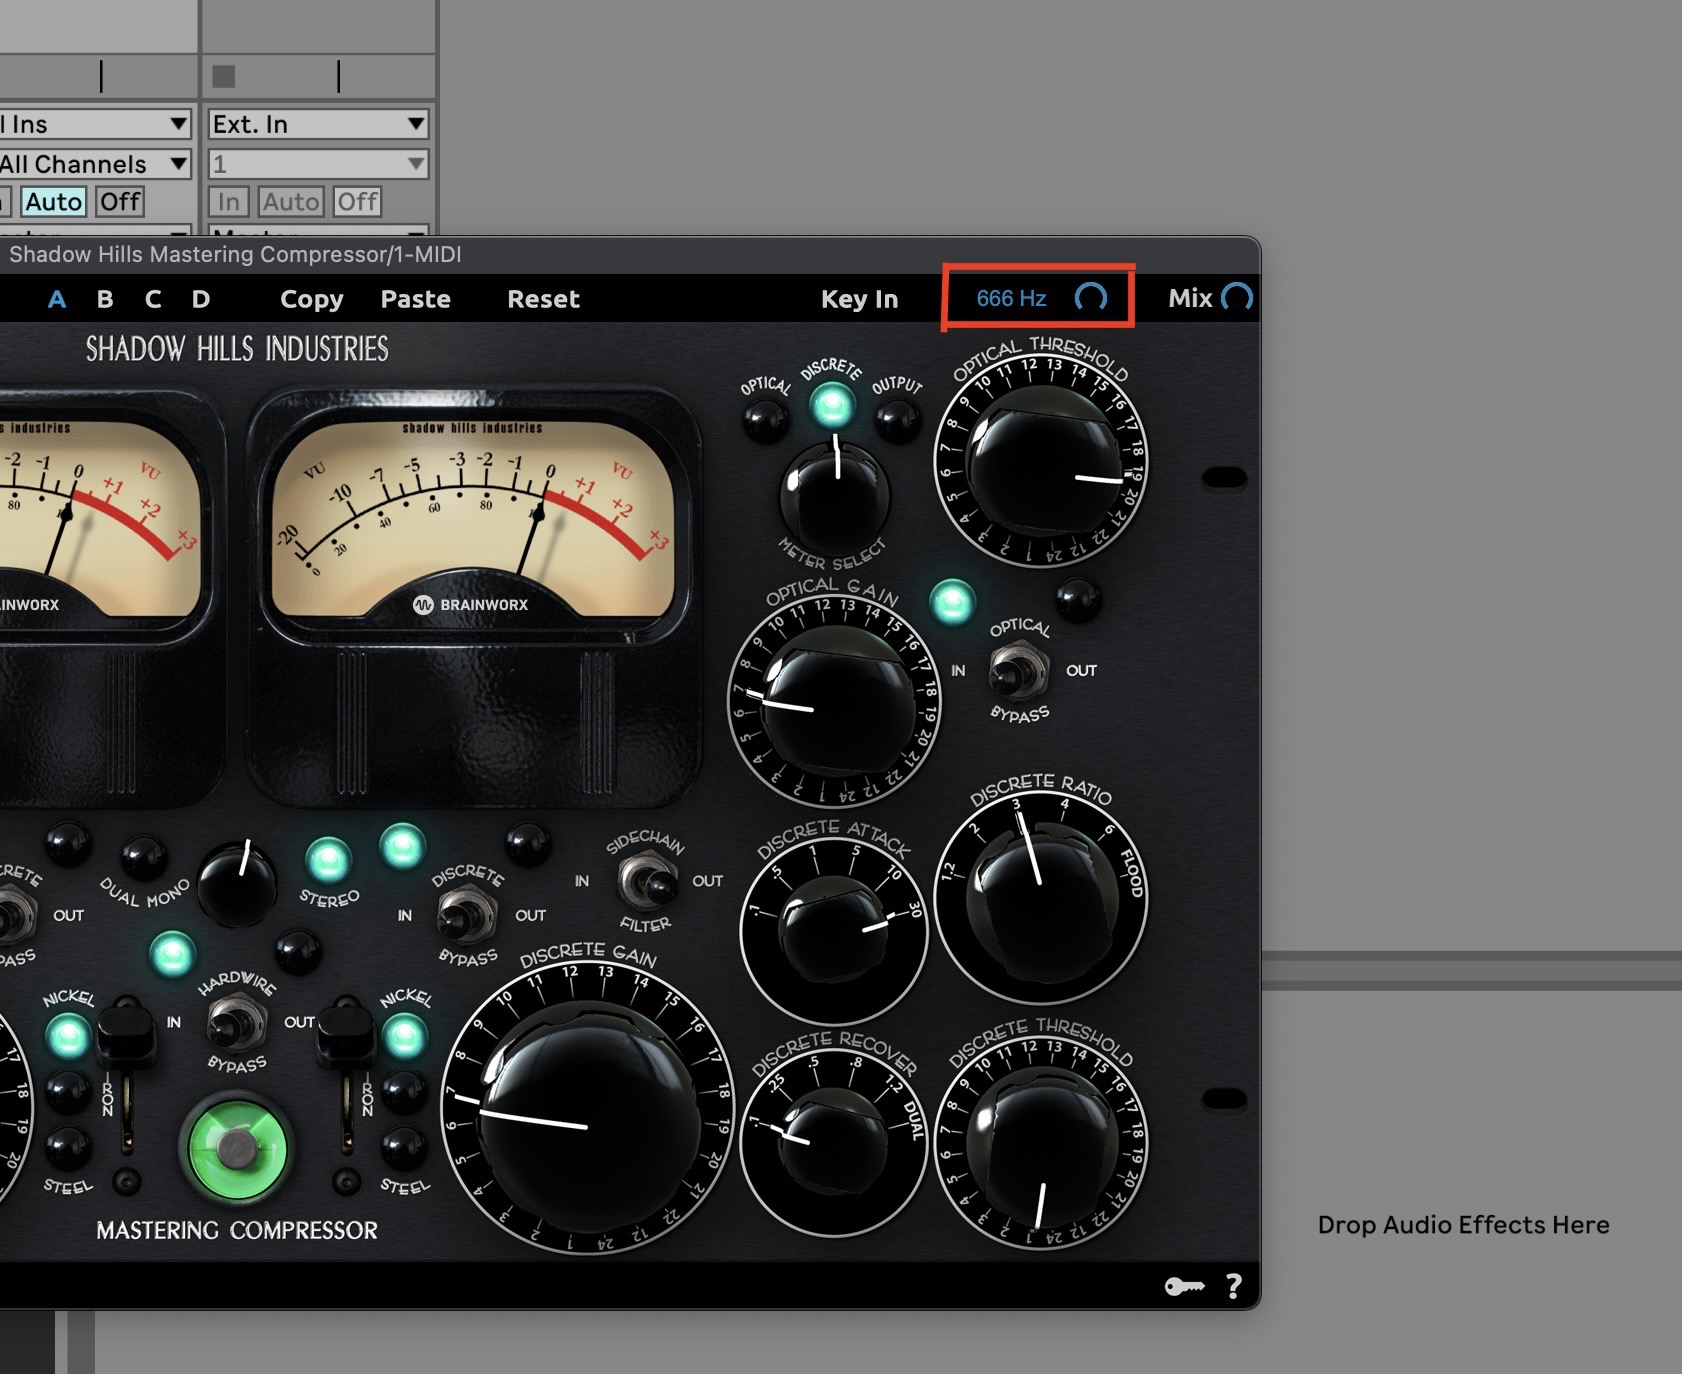
Task: Click the Optical meter indicator lamp
Action: click(x=765, y=421)
